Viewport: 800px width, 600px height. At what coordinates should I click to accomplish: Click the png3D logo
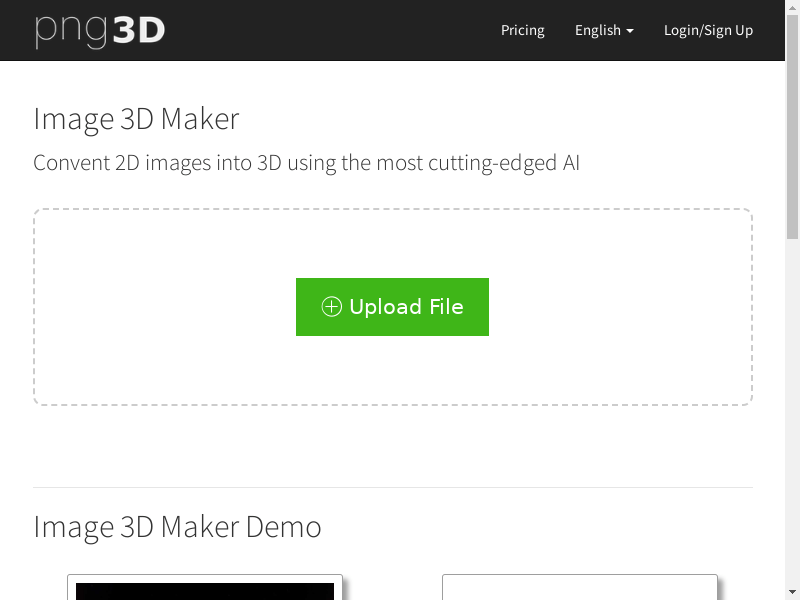pyautogui.click(x=99, y=30)
